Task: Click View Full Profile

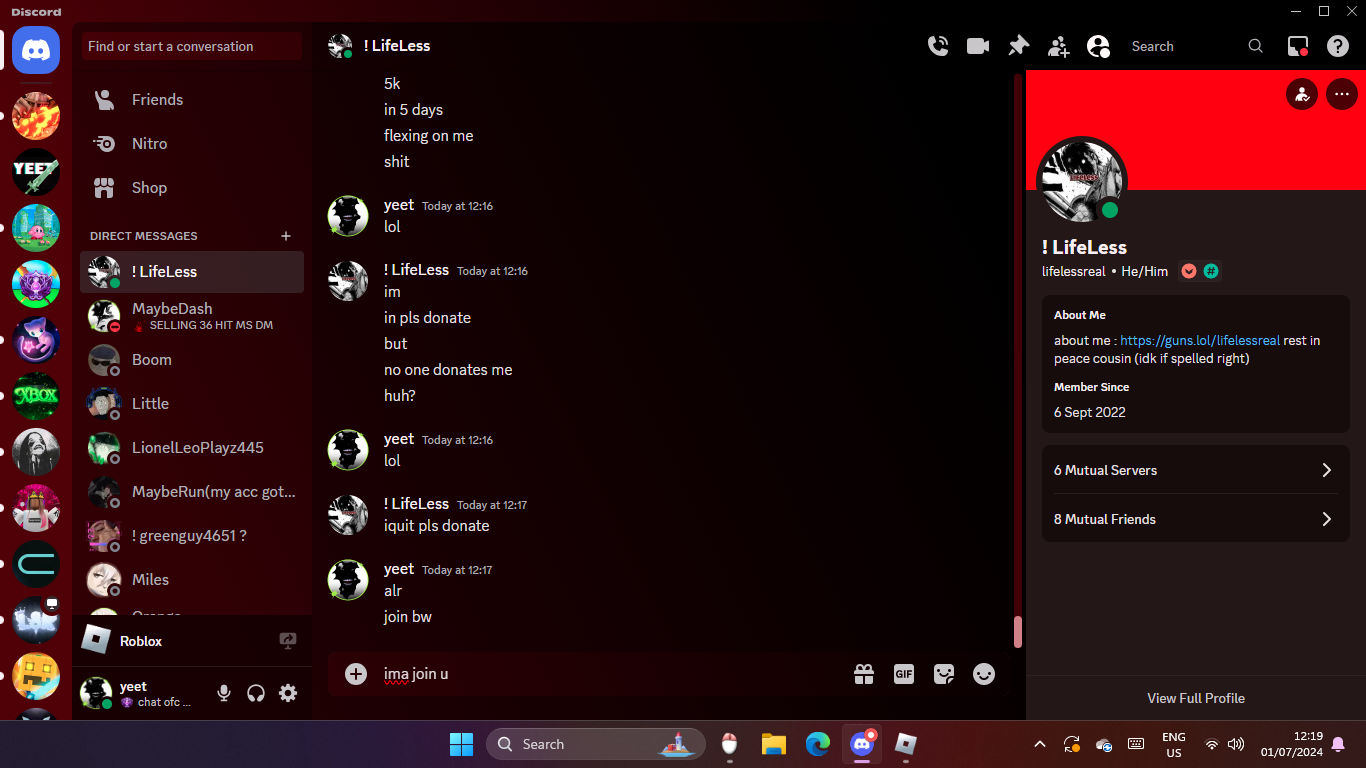Action: (x=1196, y=698)
